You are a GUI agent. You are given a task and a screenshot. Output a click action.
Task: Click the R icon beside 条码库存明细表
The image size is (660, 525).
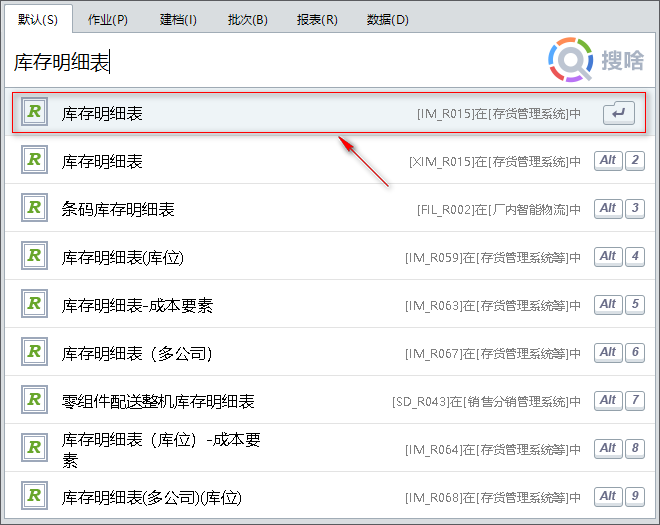pyautogui.click(x=35, y=208)
